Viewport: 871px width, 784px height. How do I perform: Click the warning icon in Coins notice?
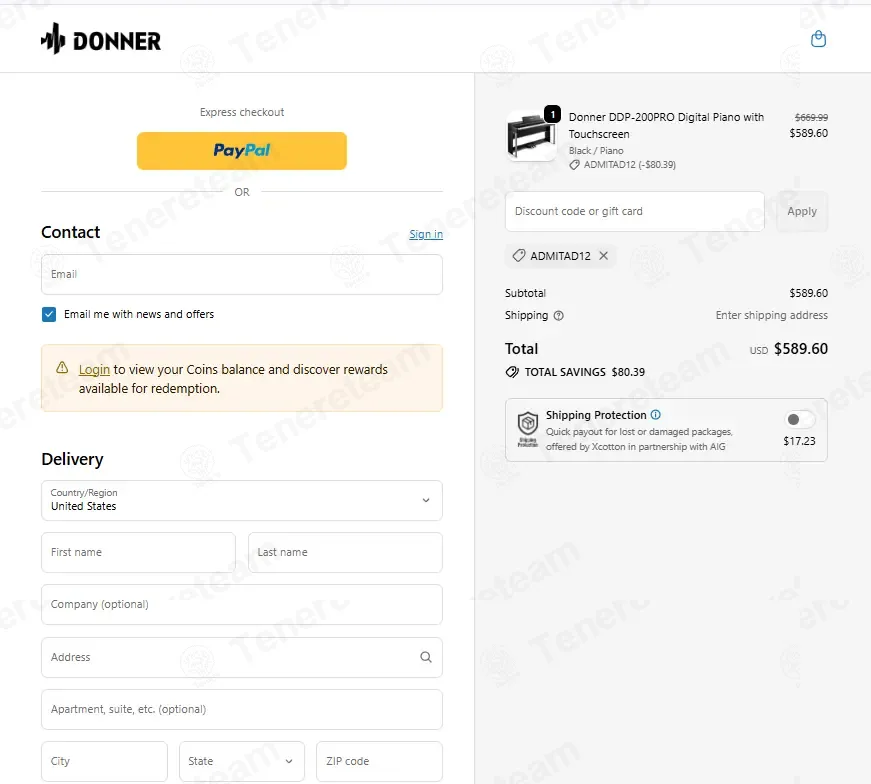coord(62,368)
